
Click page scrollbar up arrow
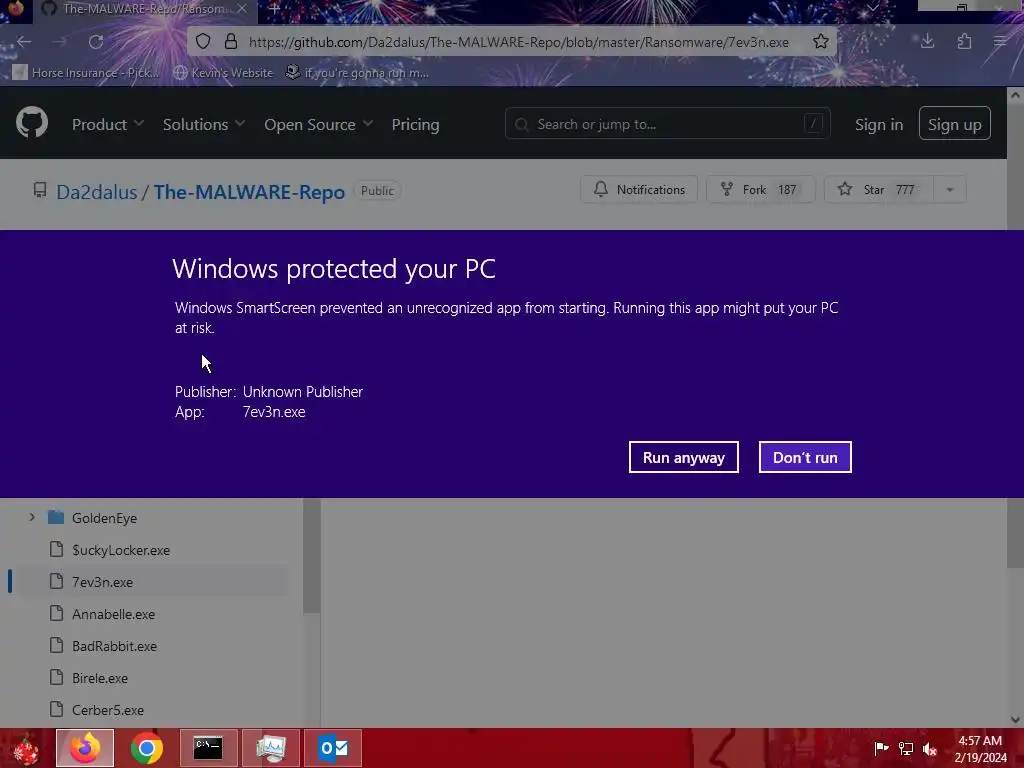pyautogui.click(x=1015, y=95)
